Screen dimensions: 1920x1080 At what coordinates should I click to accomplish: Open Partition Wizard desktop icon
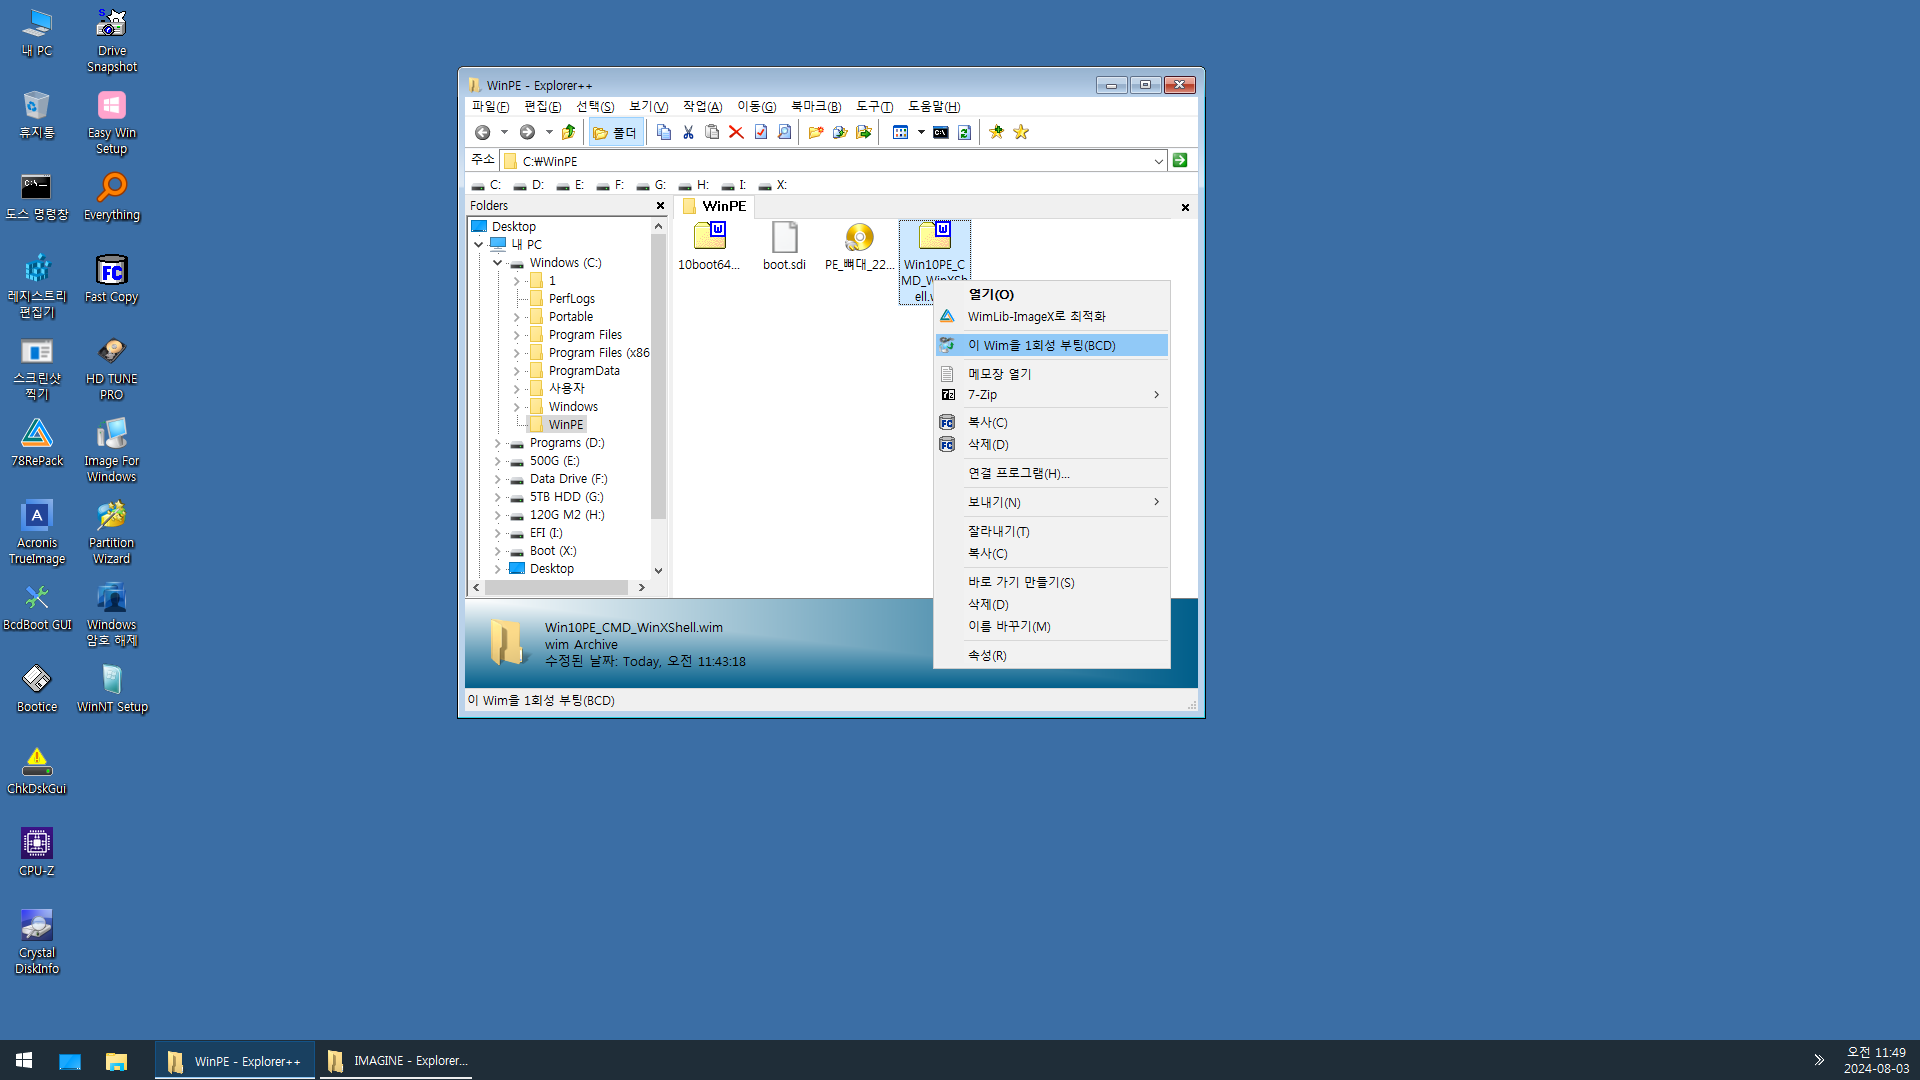[111, 533]
